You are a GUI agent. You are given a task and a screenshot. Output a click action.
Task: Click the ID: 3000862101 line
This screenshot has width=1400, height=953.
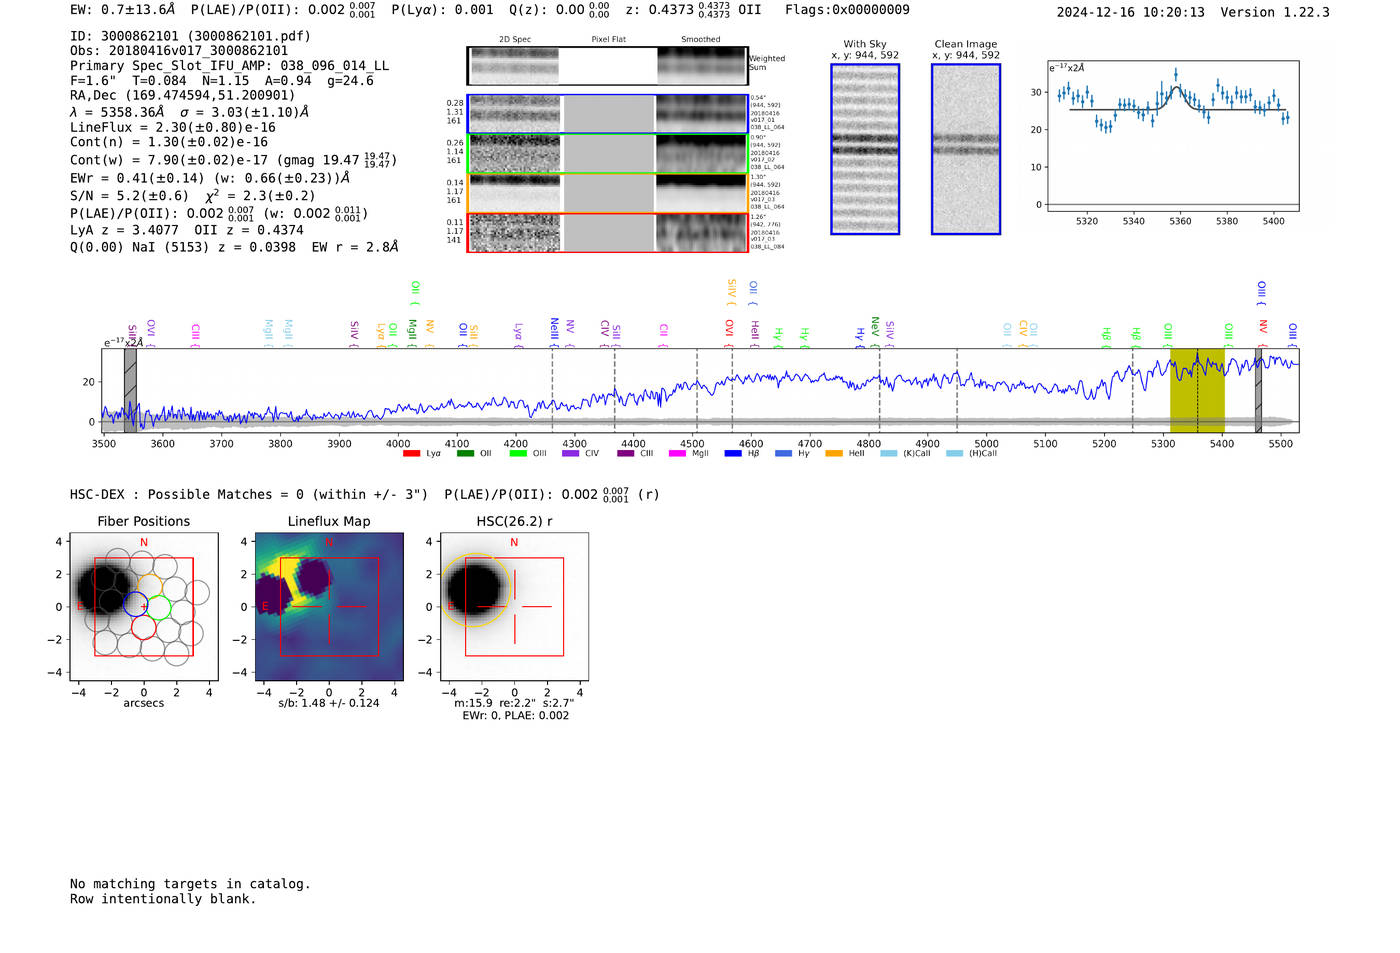coord(190,36)
